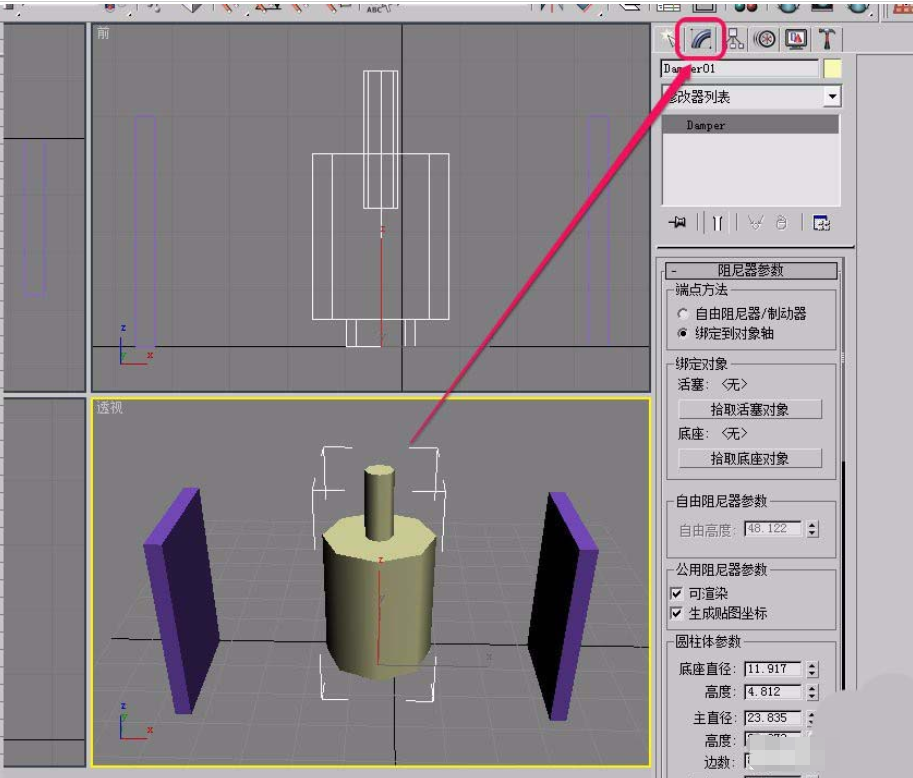This screenshot has width=913, height=778.
Task: Open the object color swatch
Action: click(x=832, y=69)
